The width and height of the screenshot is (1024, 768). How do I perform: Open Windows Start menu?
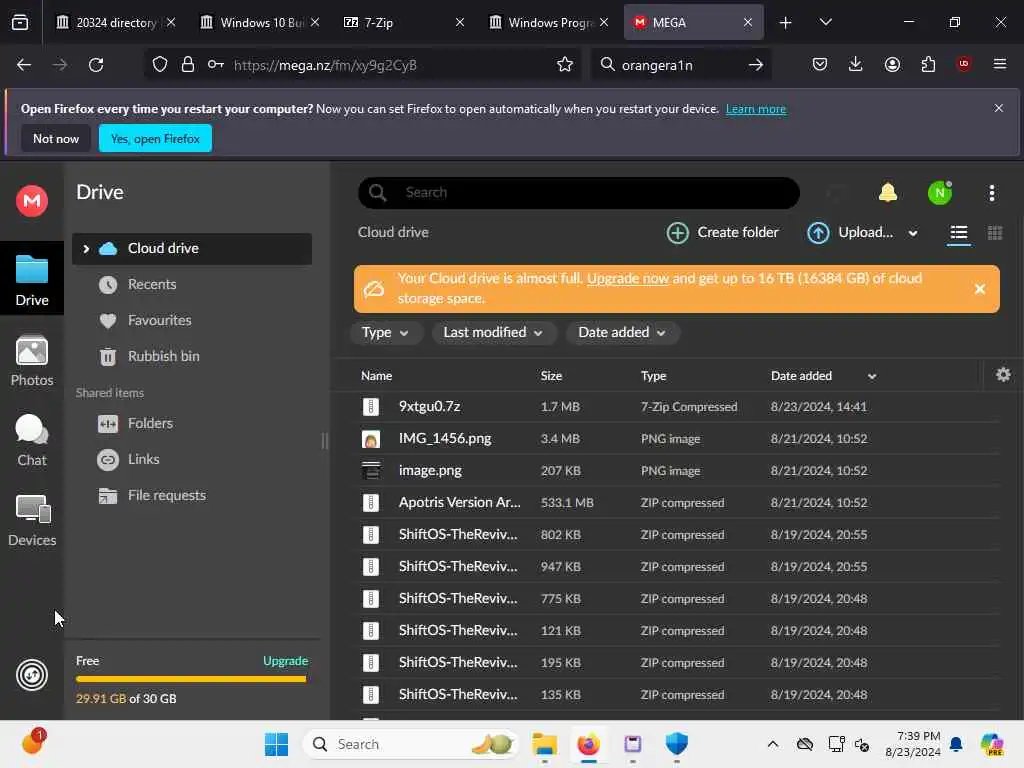[276, 744]
